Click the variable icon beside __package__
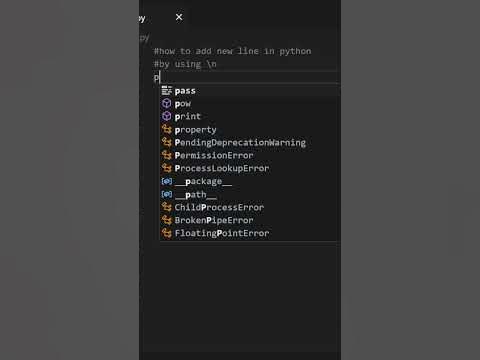The height and width of the screenshot is (360, 480). point(167,181)
